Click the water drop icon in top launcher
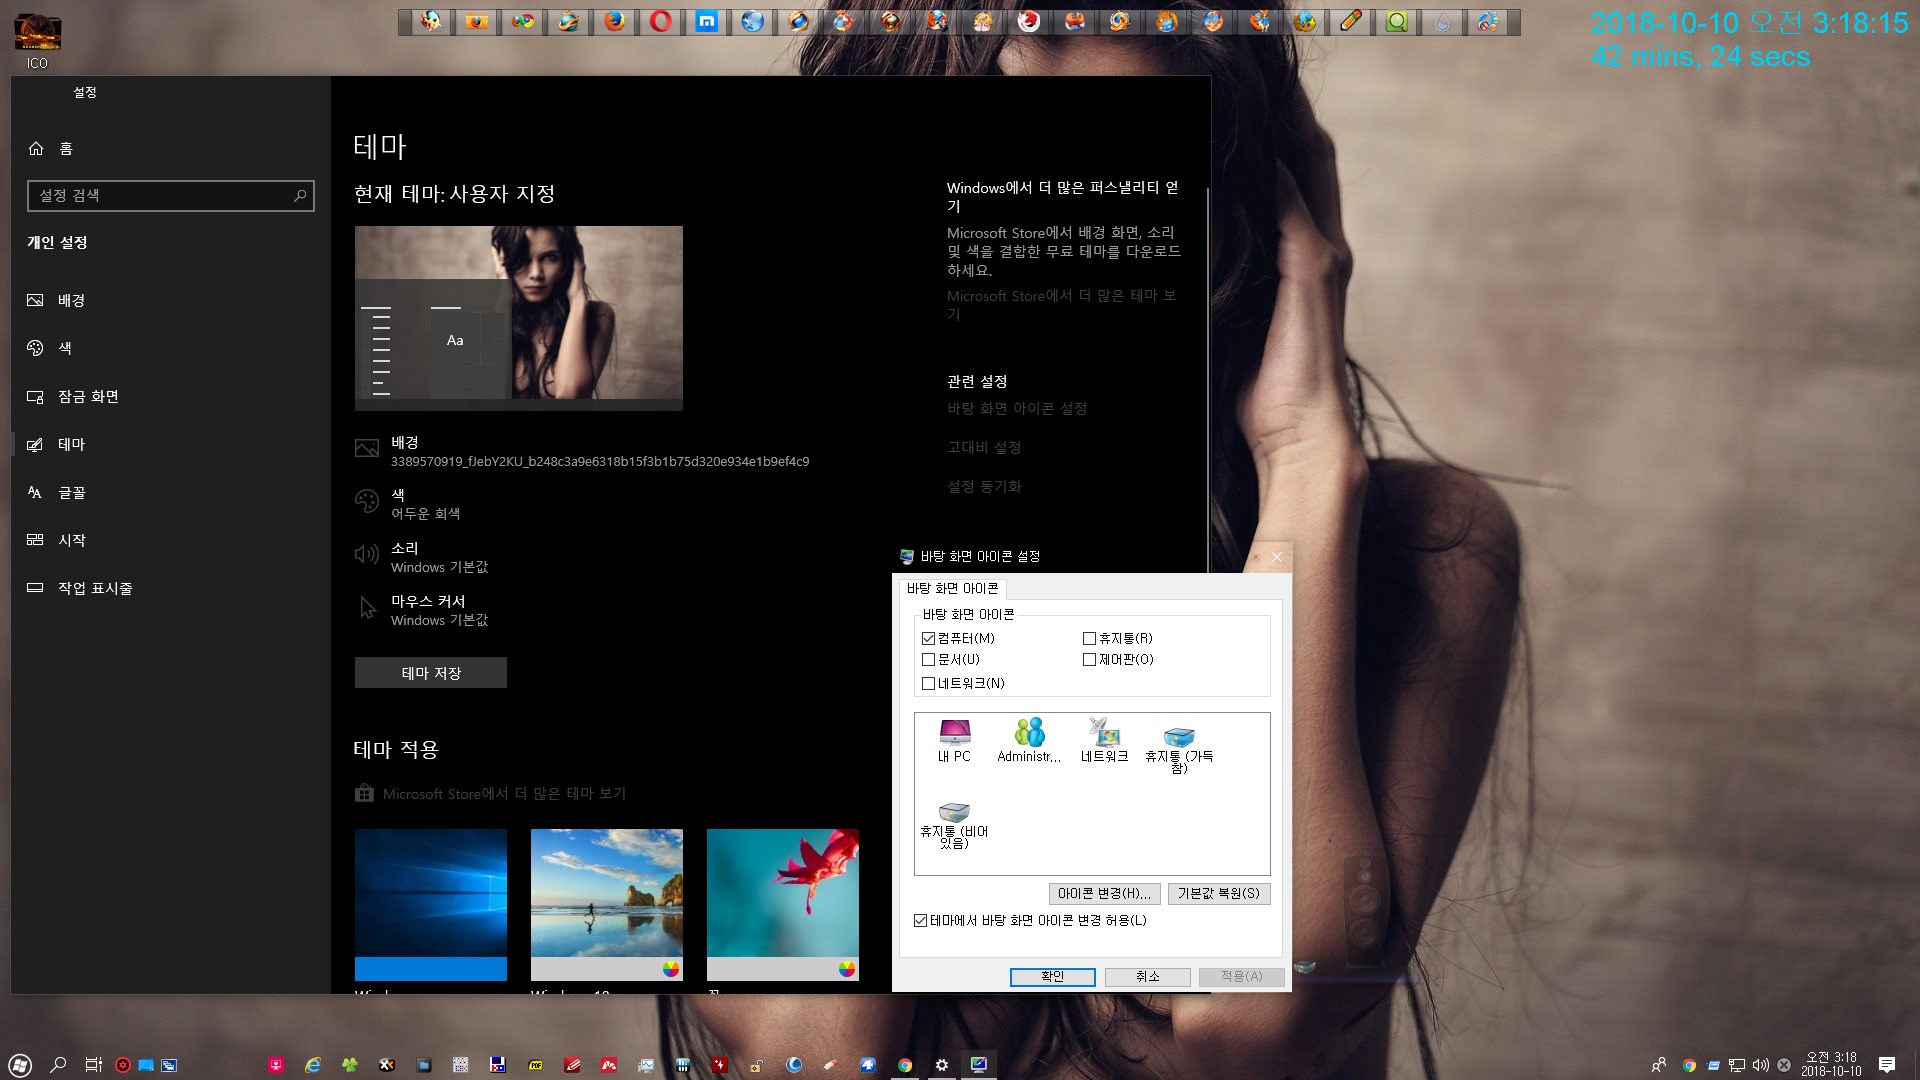This screenshot has height=1080, width=1920. (1443, 22)
